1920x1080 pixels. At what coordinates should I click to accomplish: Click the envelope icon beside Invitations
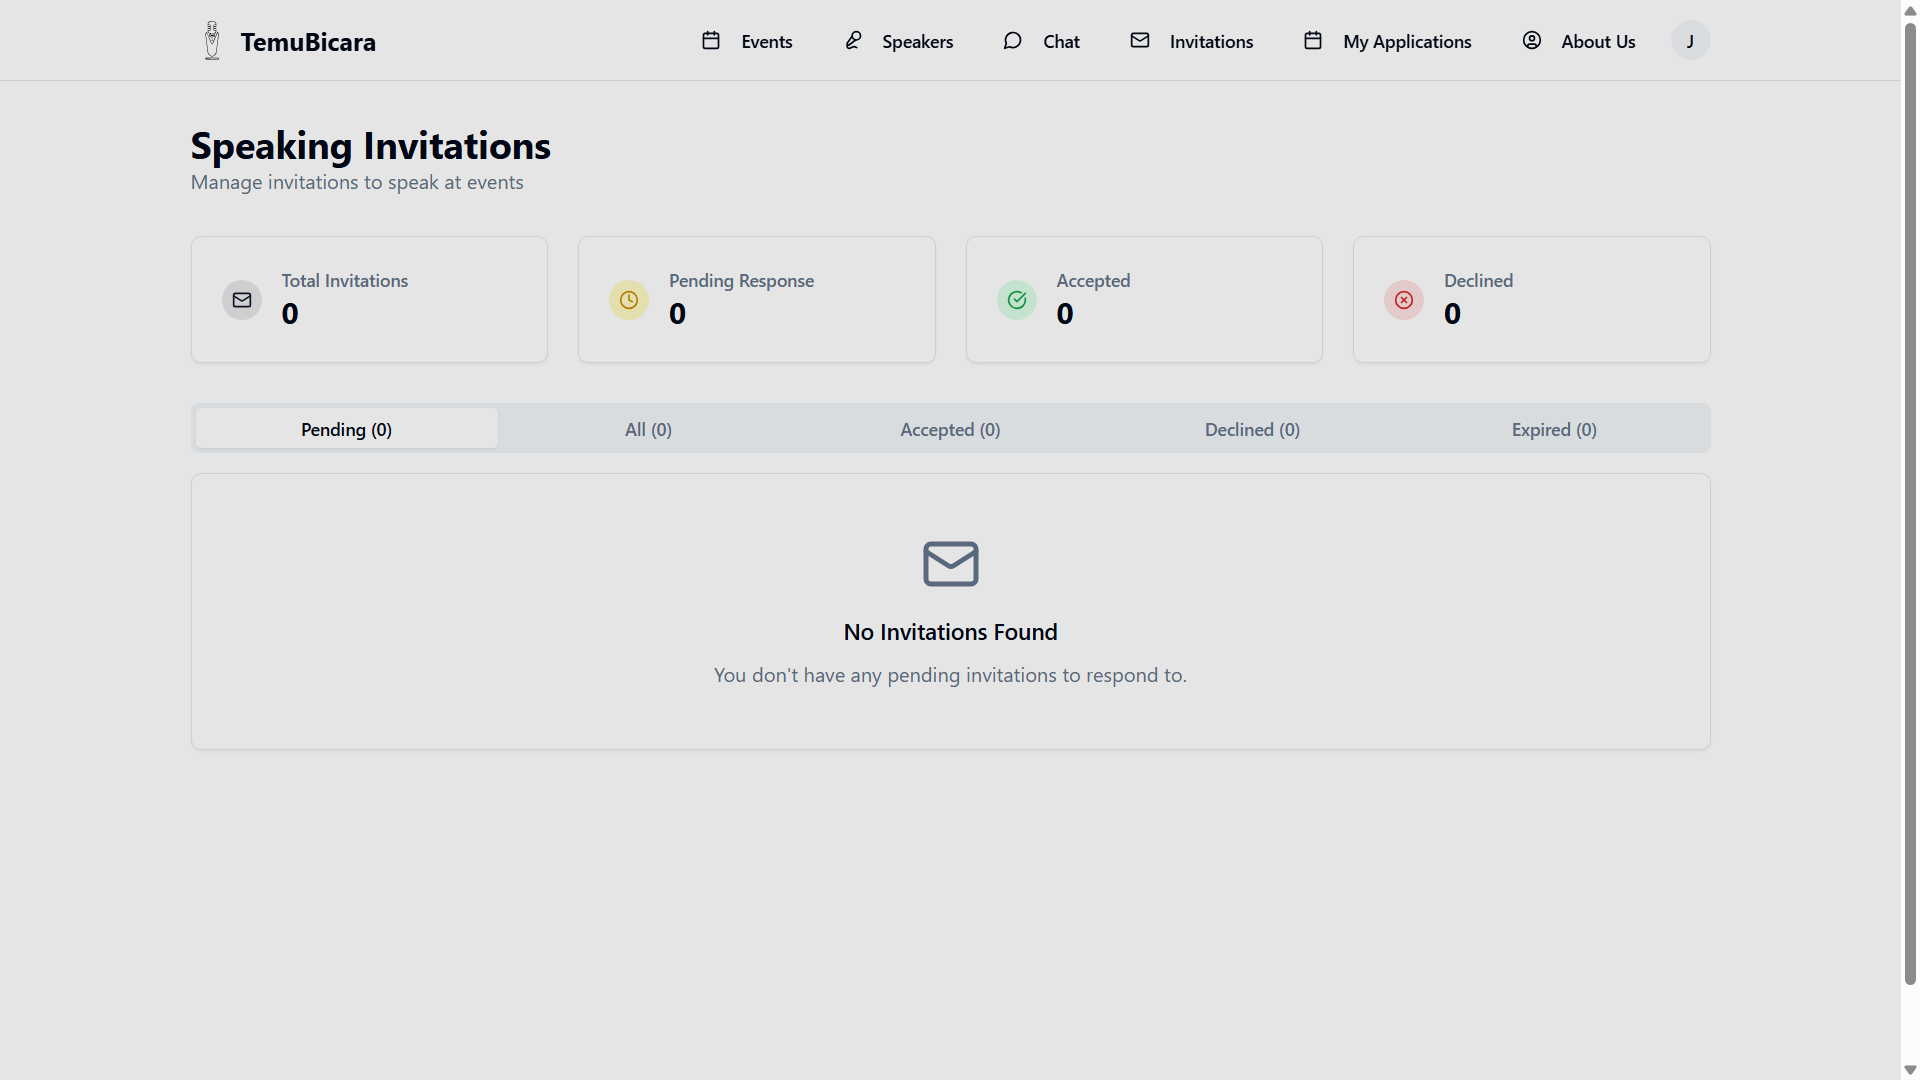[x=1140, y=41]
